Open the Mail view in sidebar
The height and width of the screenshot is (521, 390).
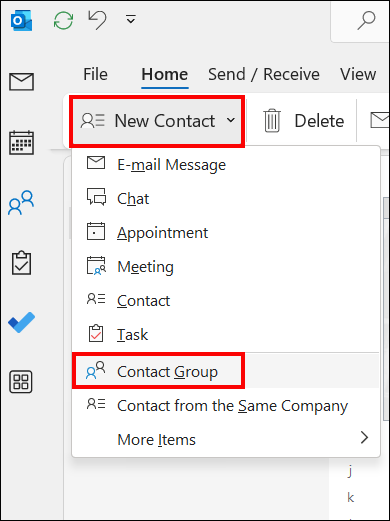coord(21,82)
